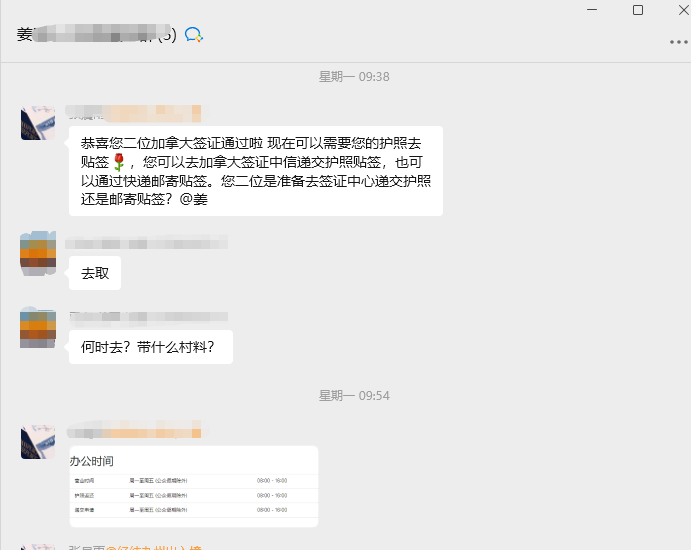Click the sender name above the visa message
Screen dimensions: 691x550
[x=134, y=114]
